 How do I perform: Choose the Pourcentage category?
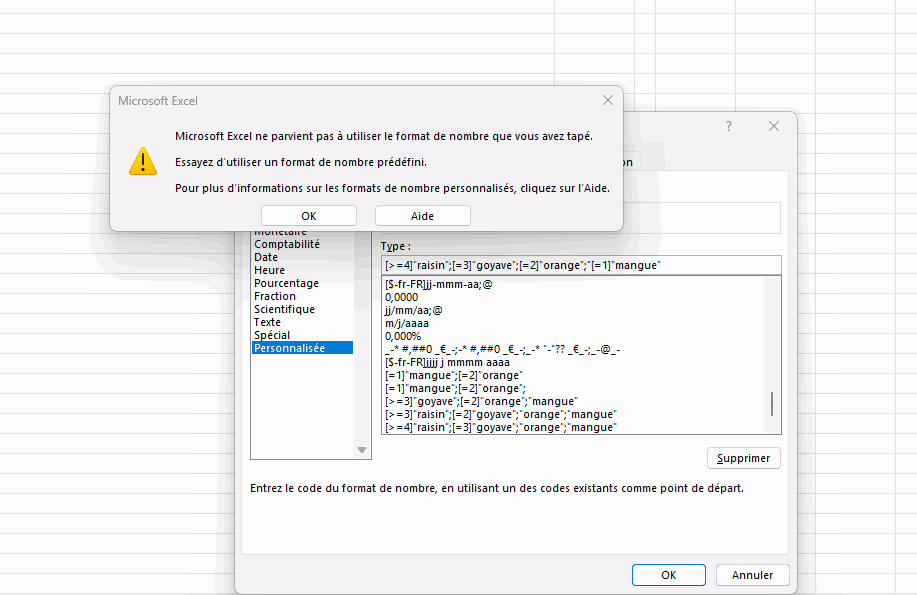pyautogui.click(x=286, y=283)
